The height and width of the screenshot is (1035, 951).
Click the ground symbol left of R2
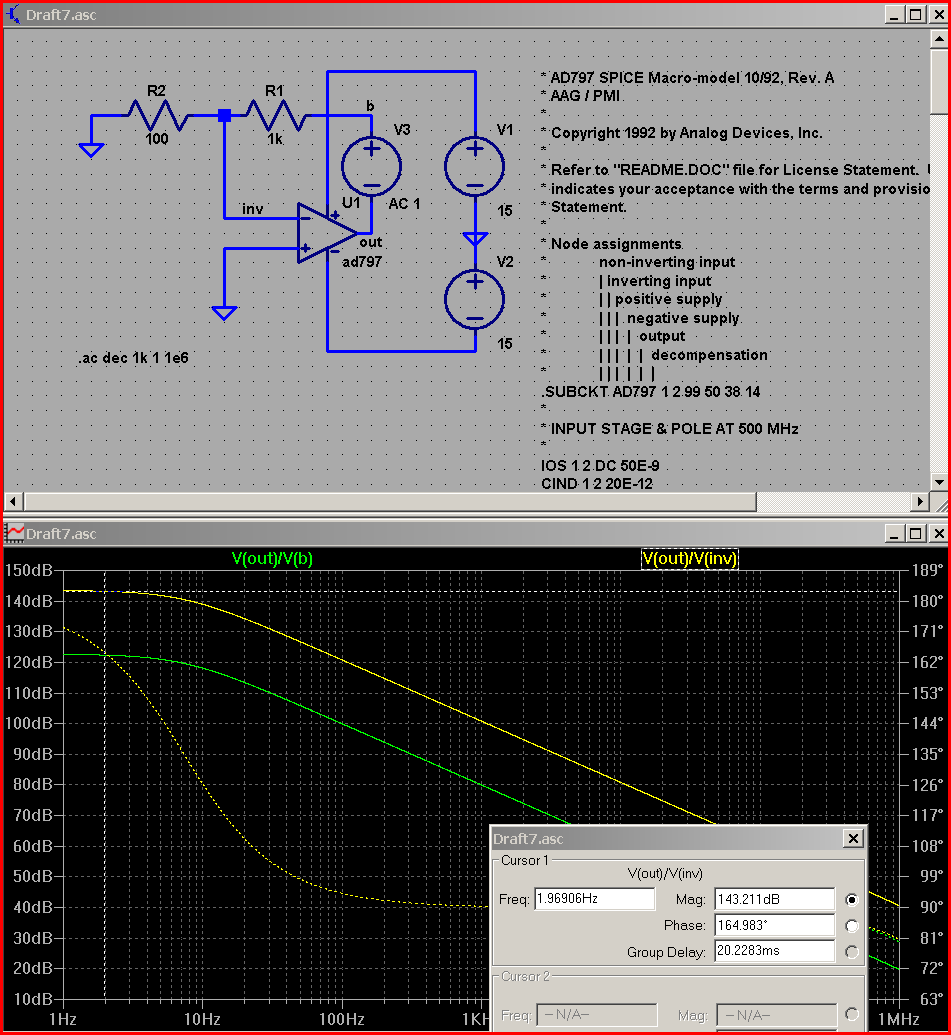[x=91, y=150]
